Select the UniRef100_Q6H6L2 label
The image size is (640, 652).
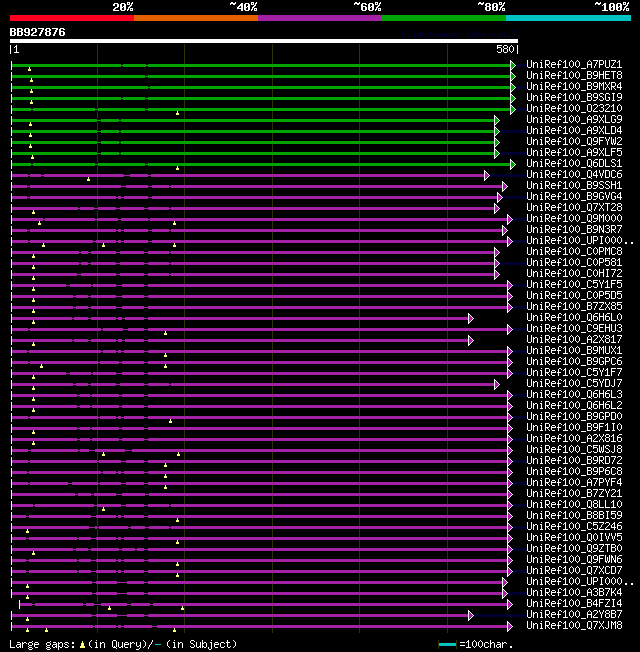574,405
